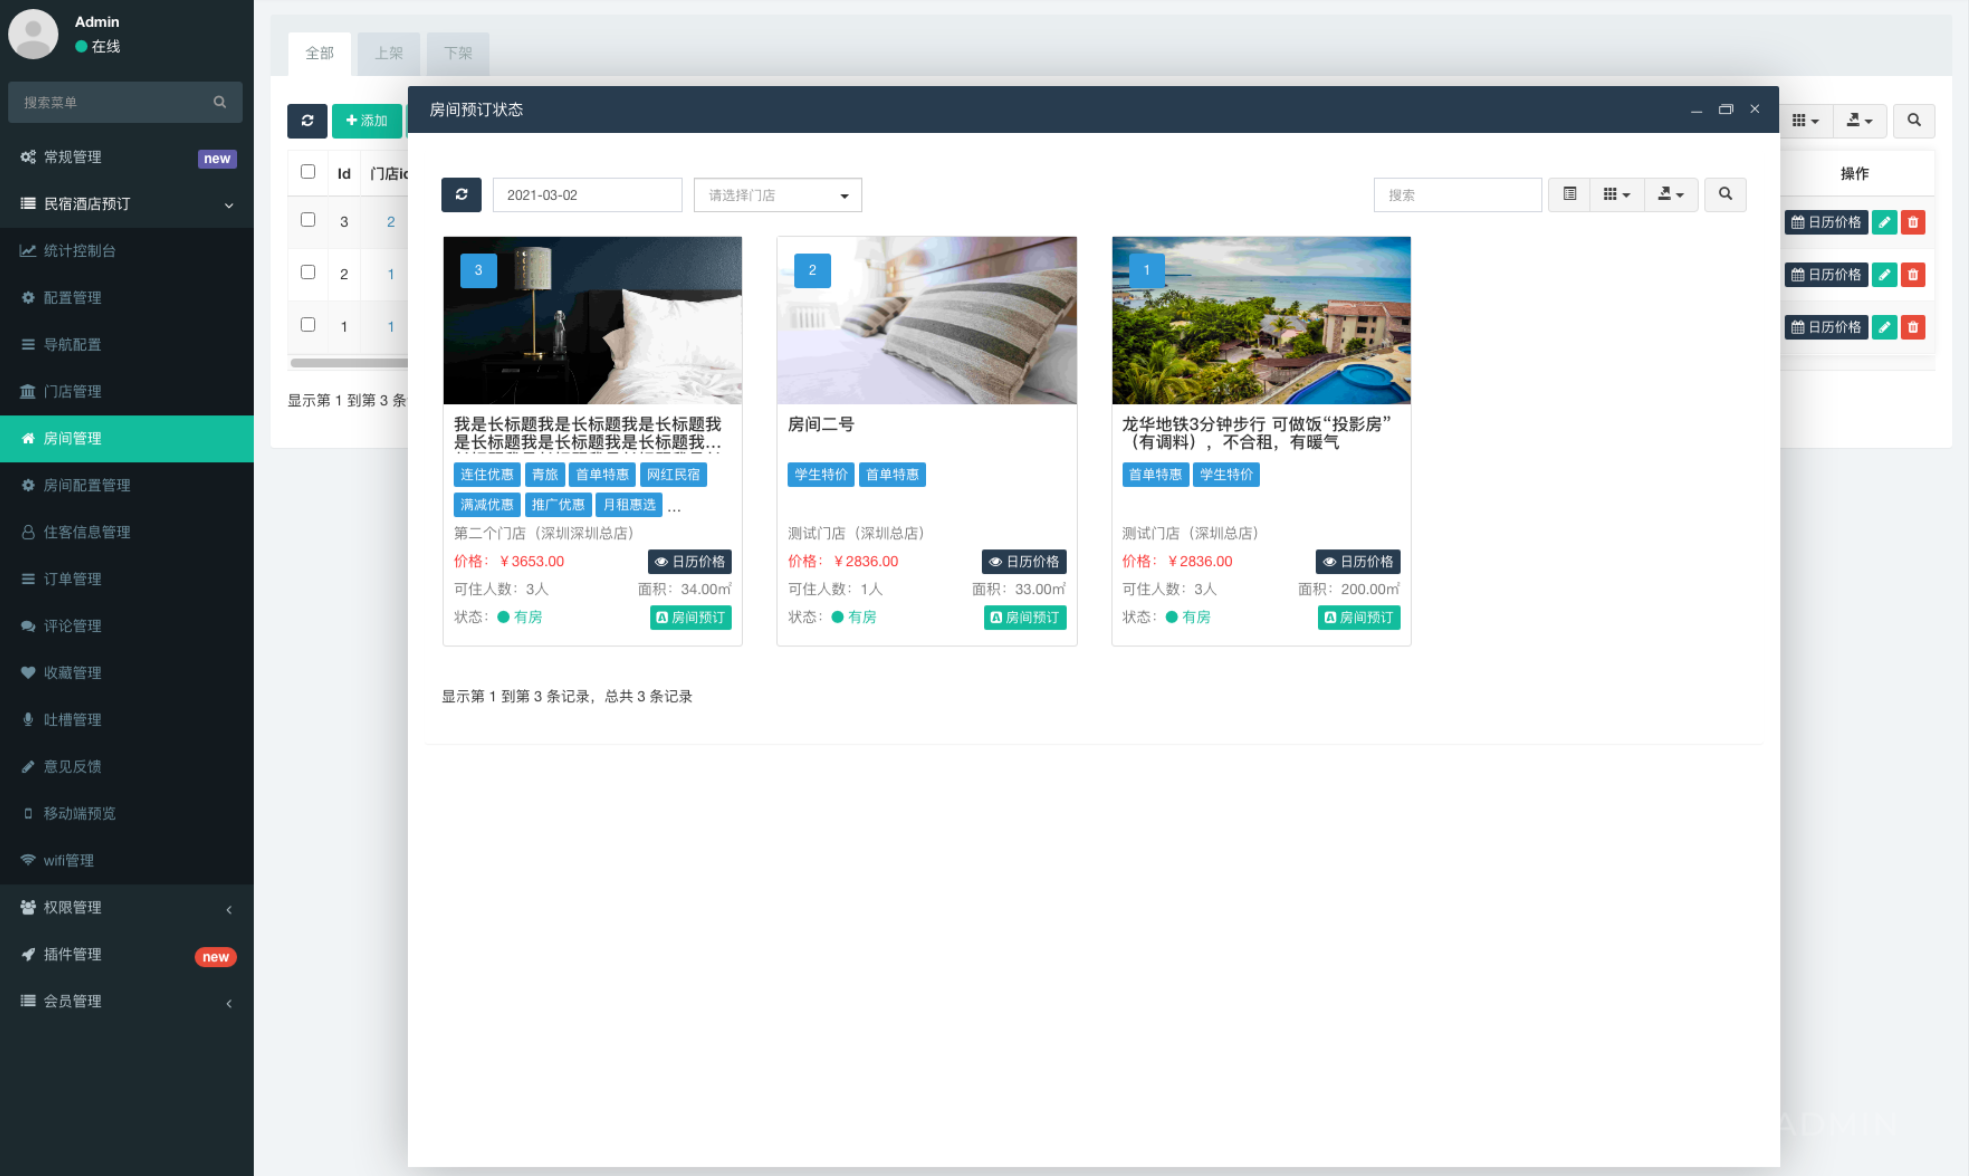
Task: Click the red delete trash icon for row 2
Action: point(1912,274)
